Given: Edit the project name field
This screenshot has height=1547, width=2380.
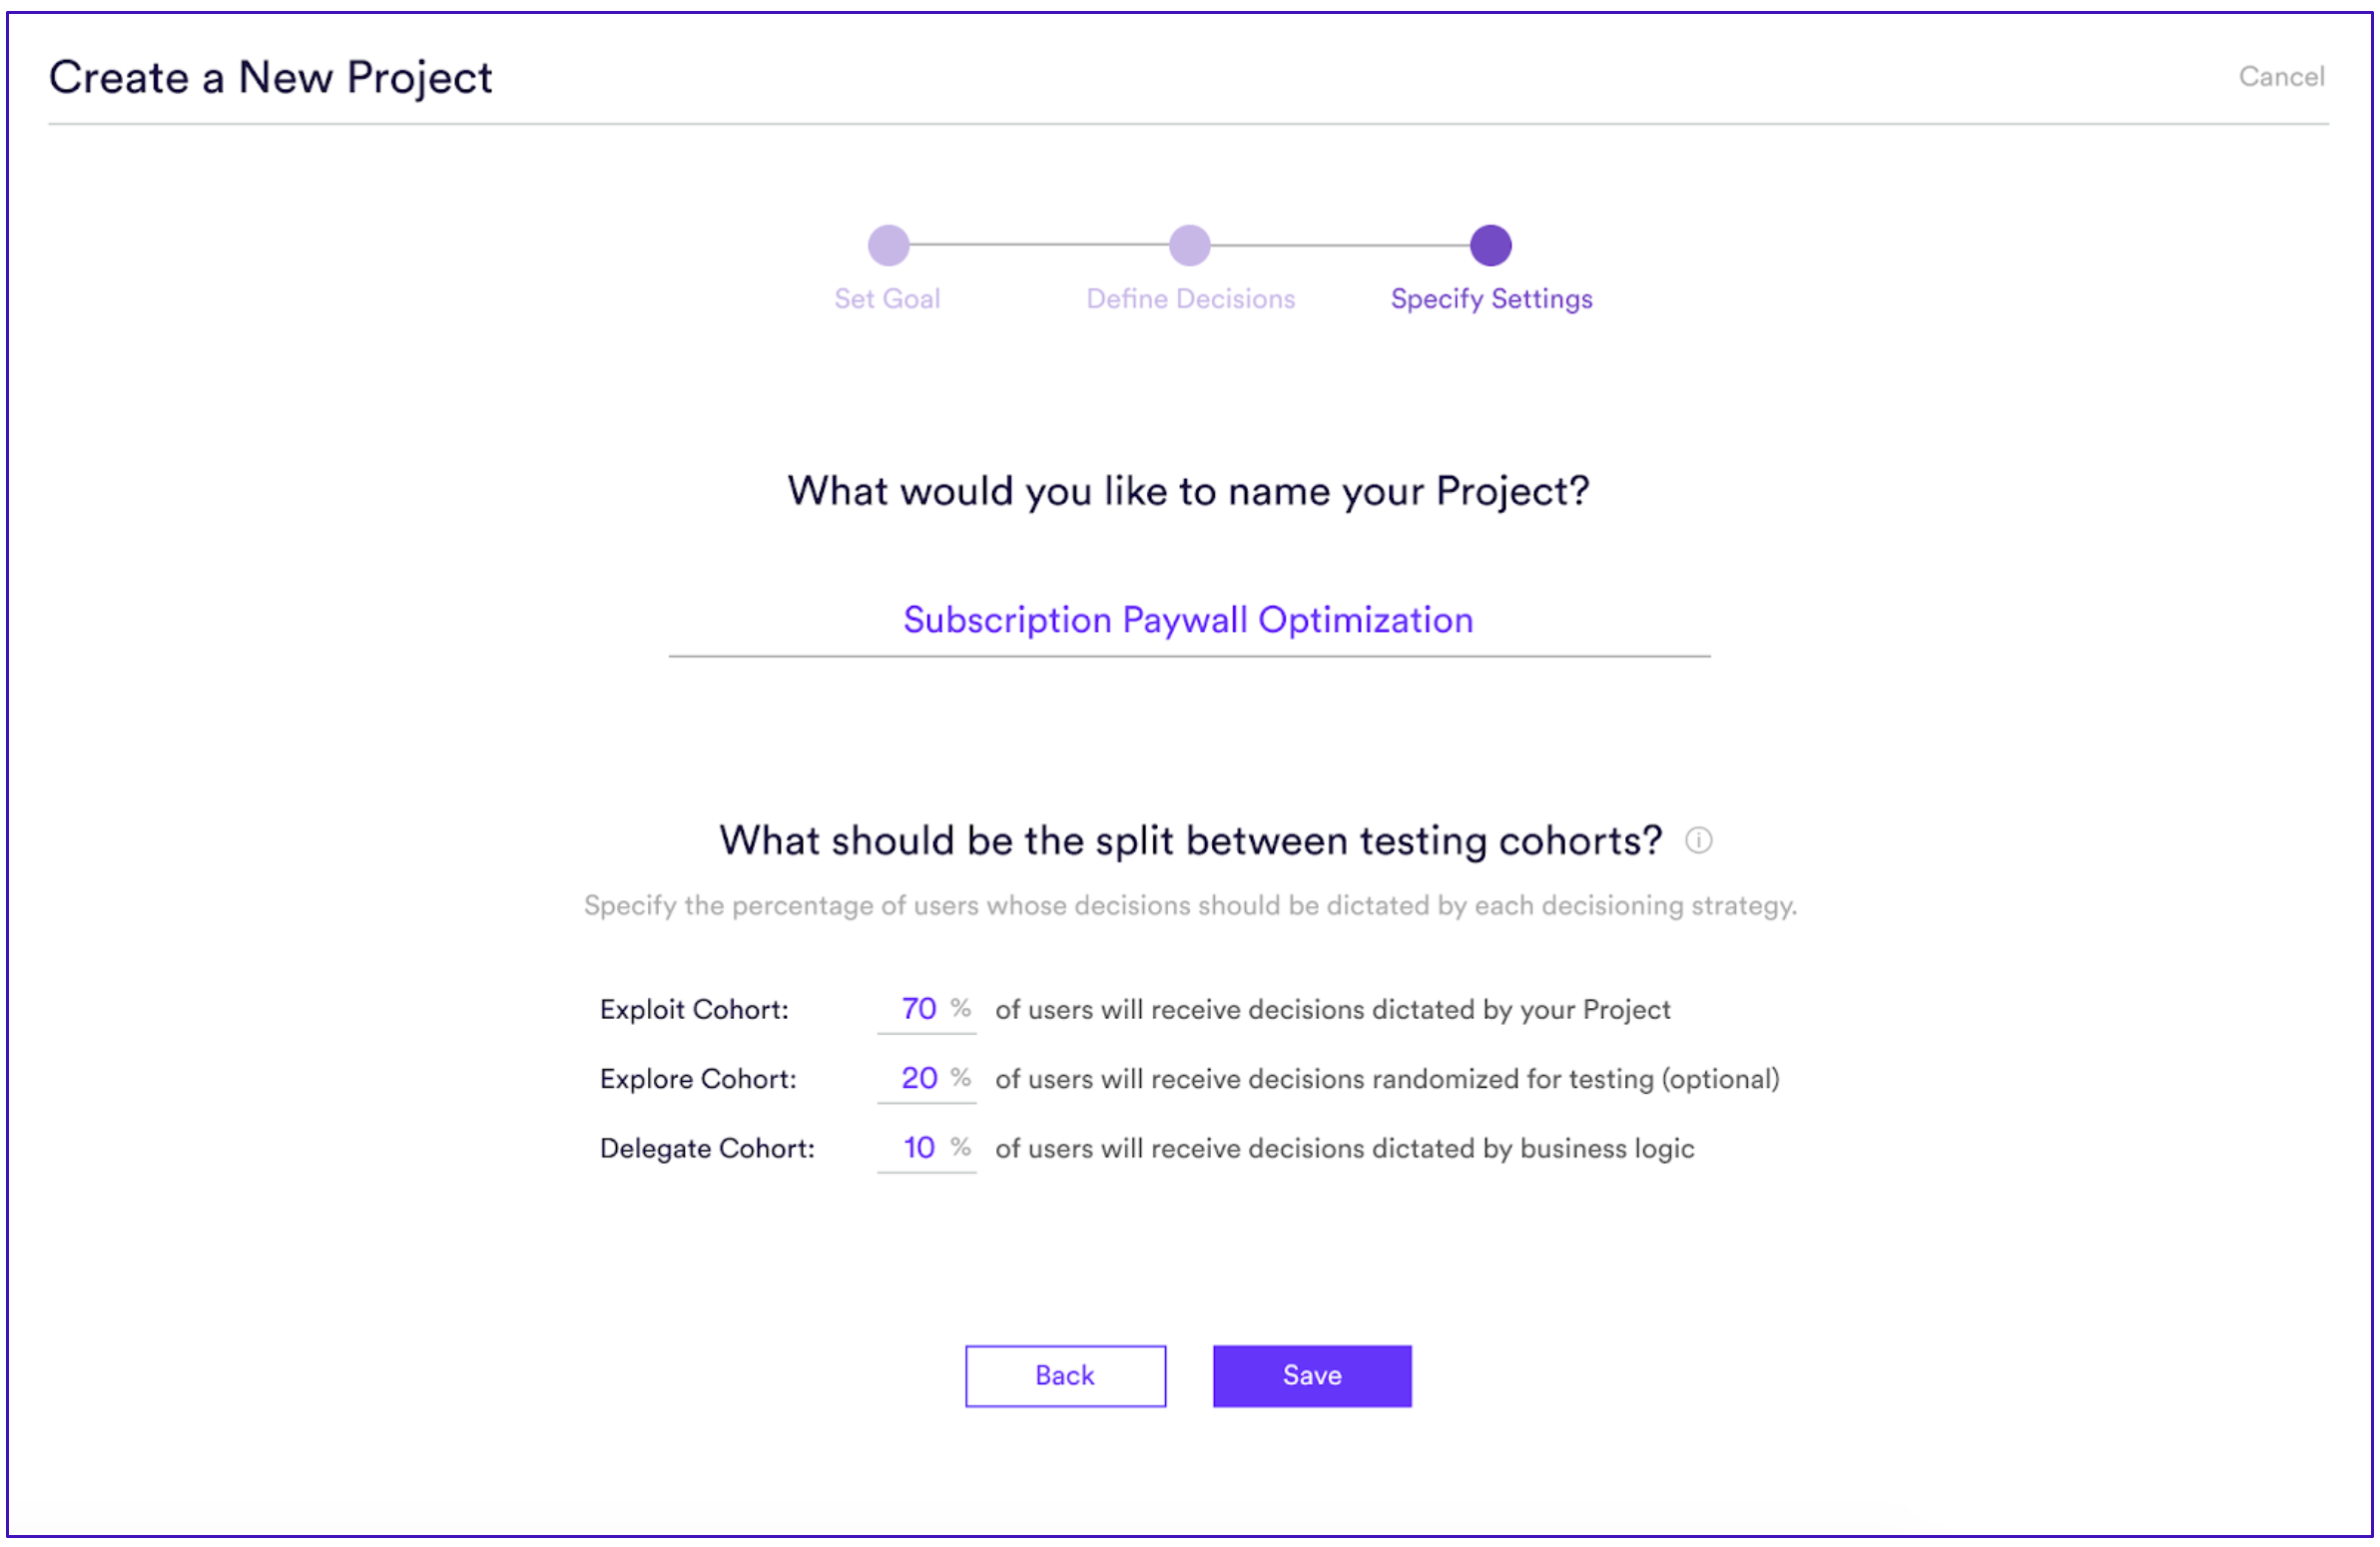Looking at the screenshot, I should tap(1189, 621).
